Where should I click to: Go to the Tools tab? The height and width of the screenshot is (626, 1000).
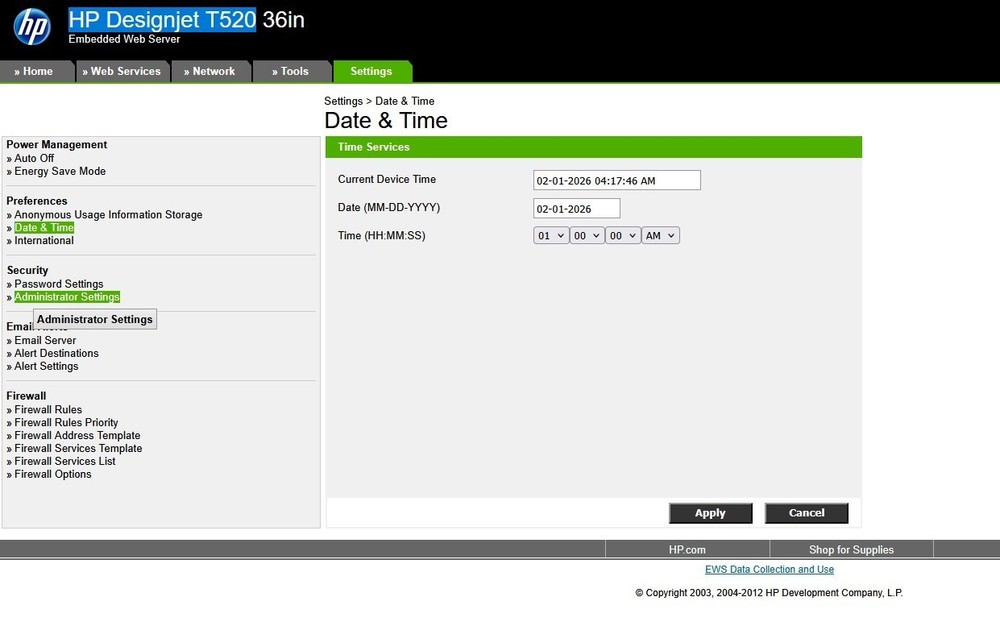point(292,71)
